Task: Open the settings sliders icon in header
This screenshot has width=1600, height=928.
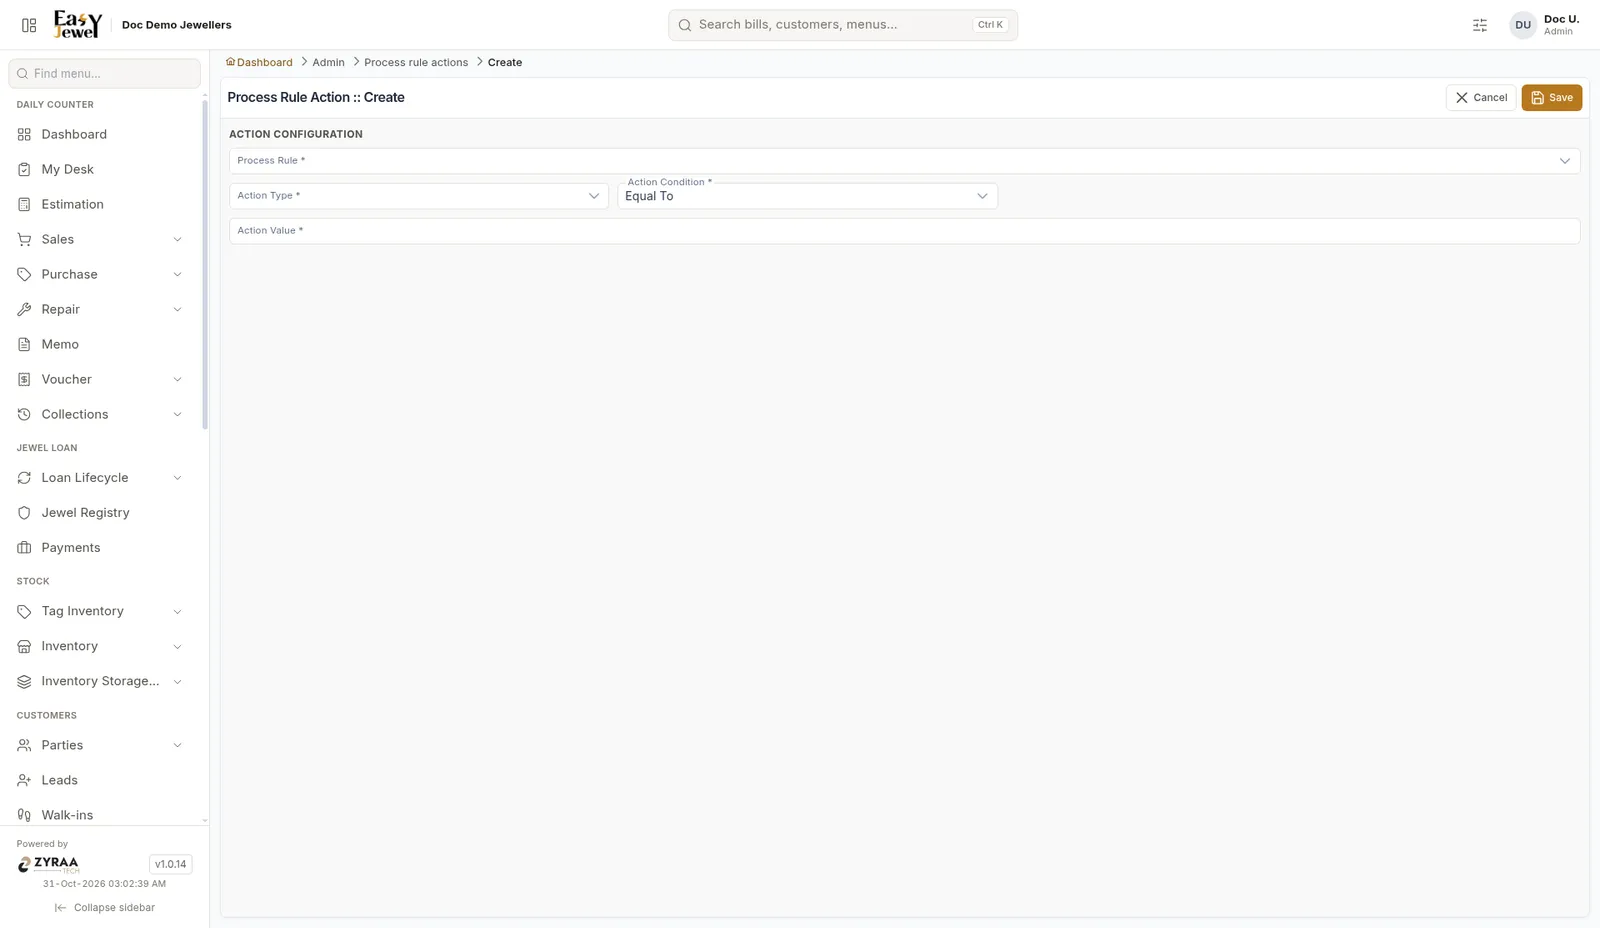Action: coord(1480,25)
